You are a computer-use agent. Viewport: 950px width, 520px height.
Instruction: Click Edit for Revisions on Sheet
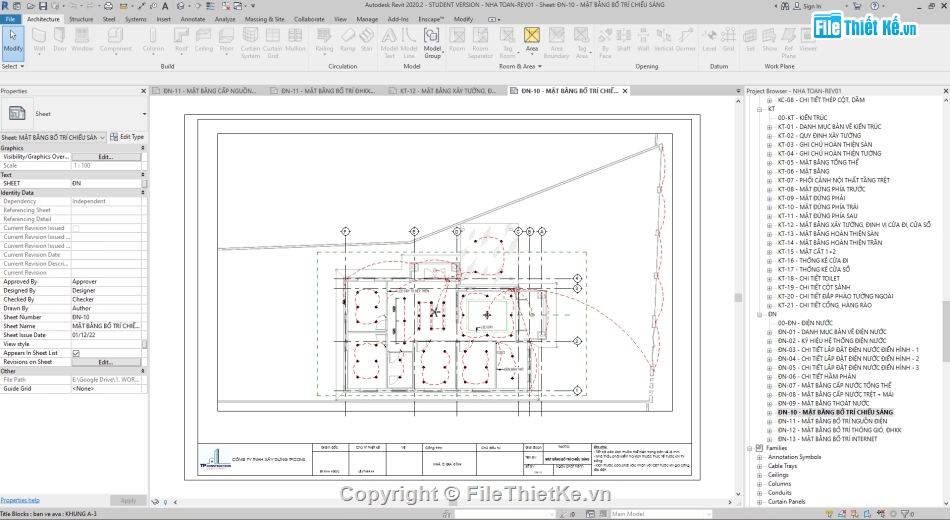pyautogui.click(x=106, y=362)
